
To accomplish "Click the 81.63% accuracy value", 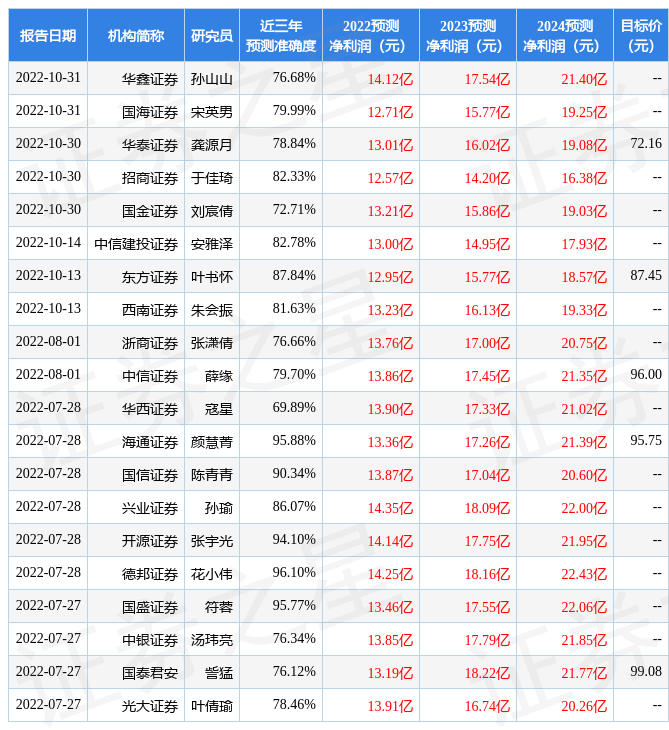I will pos(294,309).
